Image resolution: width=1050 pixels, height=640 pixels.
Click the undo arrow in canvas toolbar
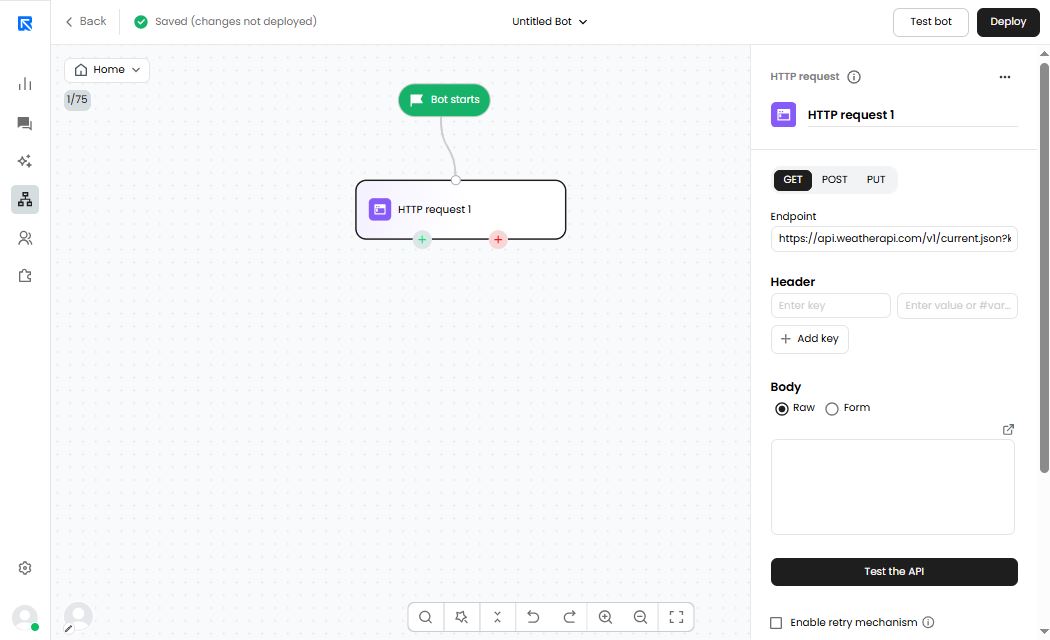(x=533, y=617)
